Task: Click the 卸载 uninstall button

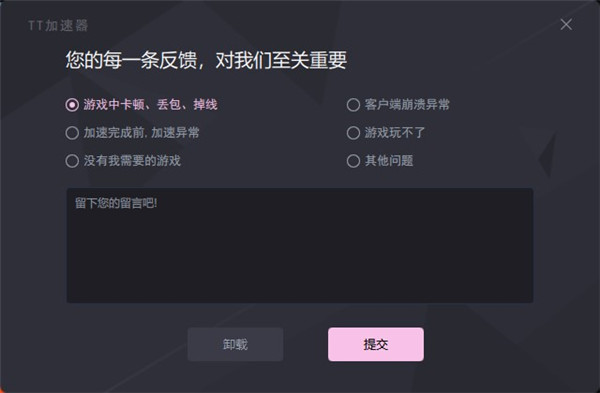Action: pos(235,344)
